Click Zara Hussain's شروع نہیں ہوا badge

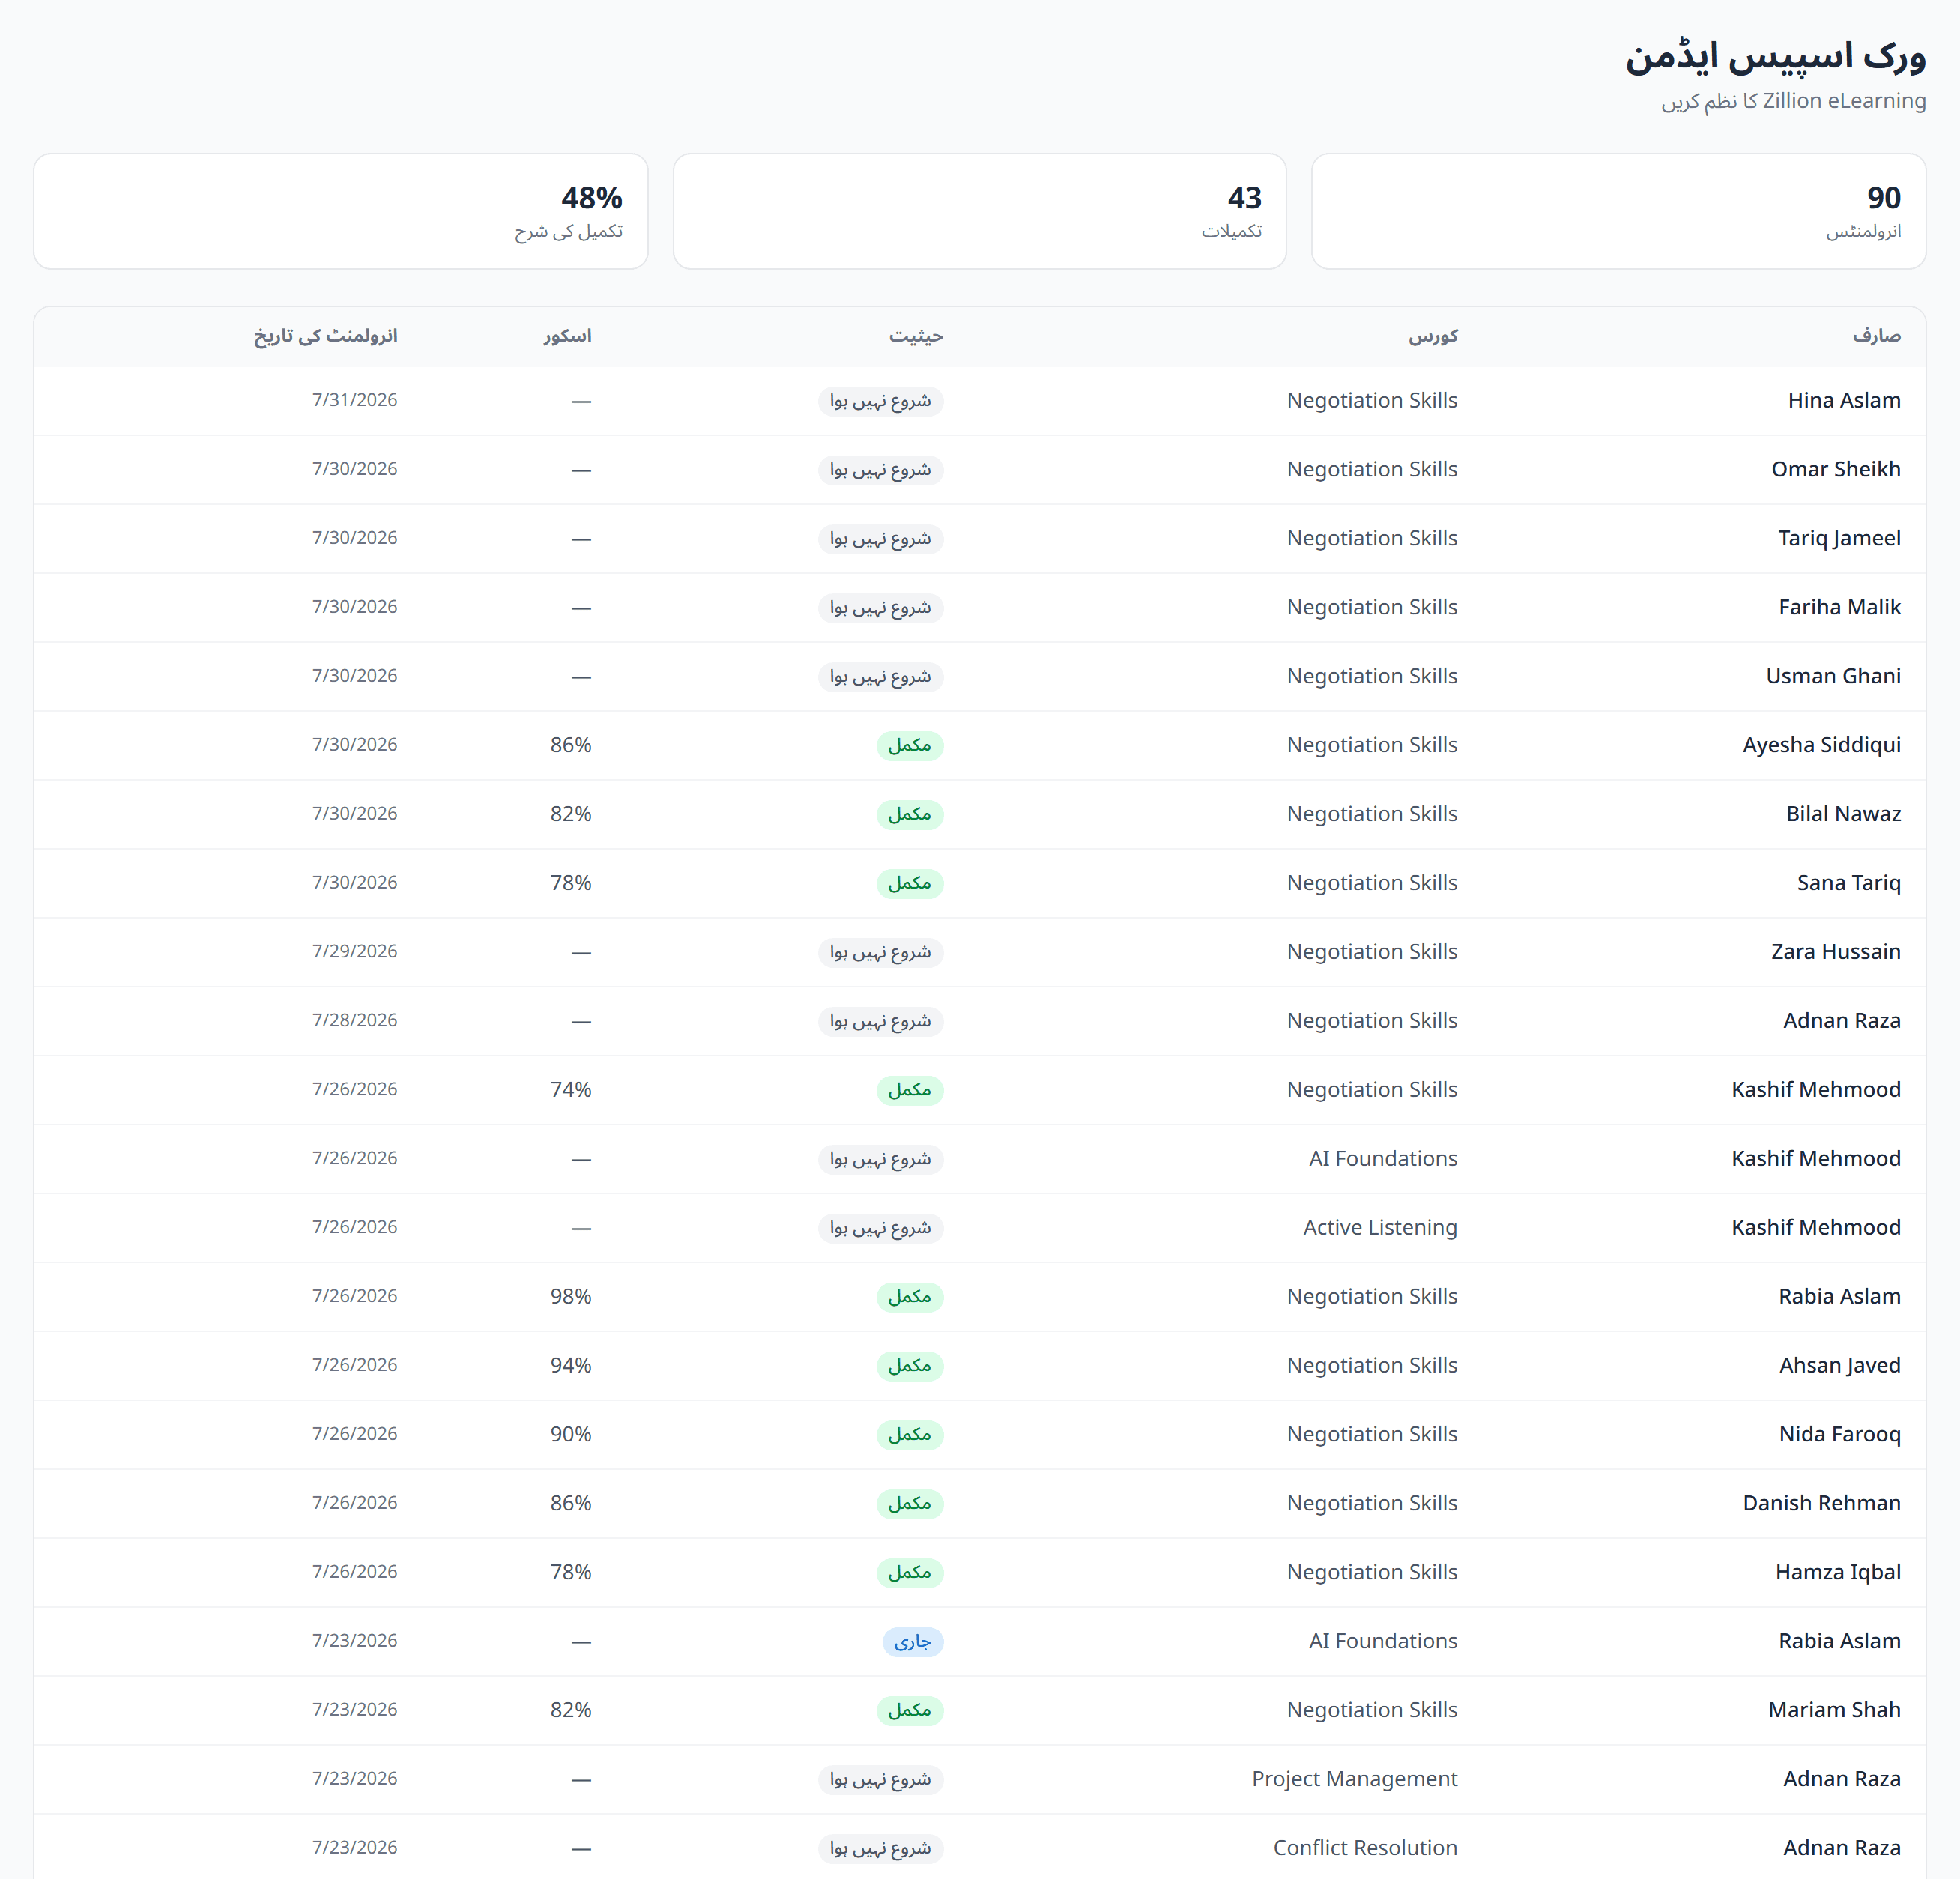(880, 952)
